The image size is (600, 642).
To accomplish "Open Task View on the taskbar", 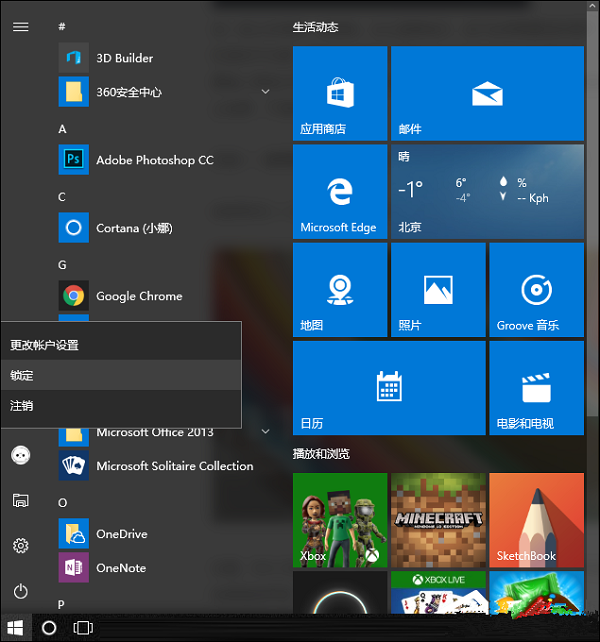I will [x=83, y=628].
